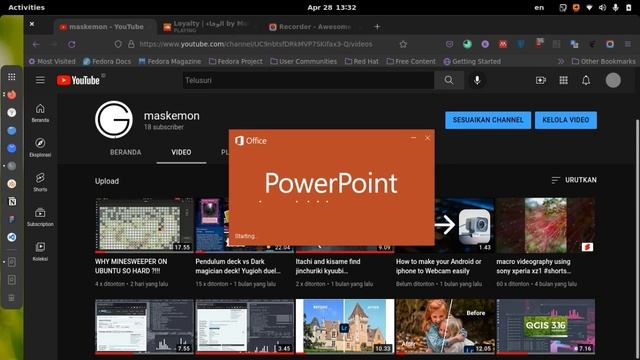Open 'macro videography using sony xperia' title
The height and width of the screenshot is (360, 640).
[x=533, y=266]
